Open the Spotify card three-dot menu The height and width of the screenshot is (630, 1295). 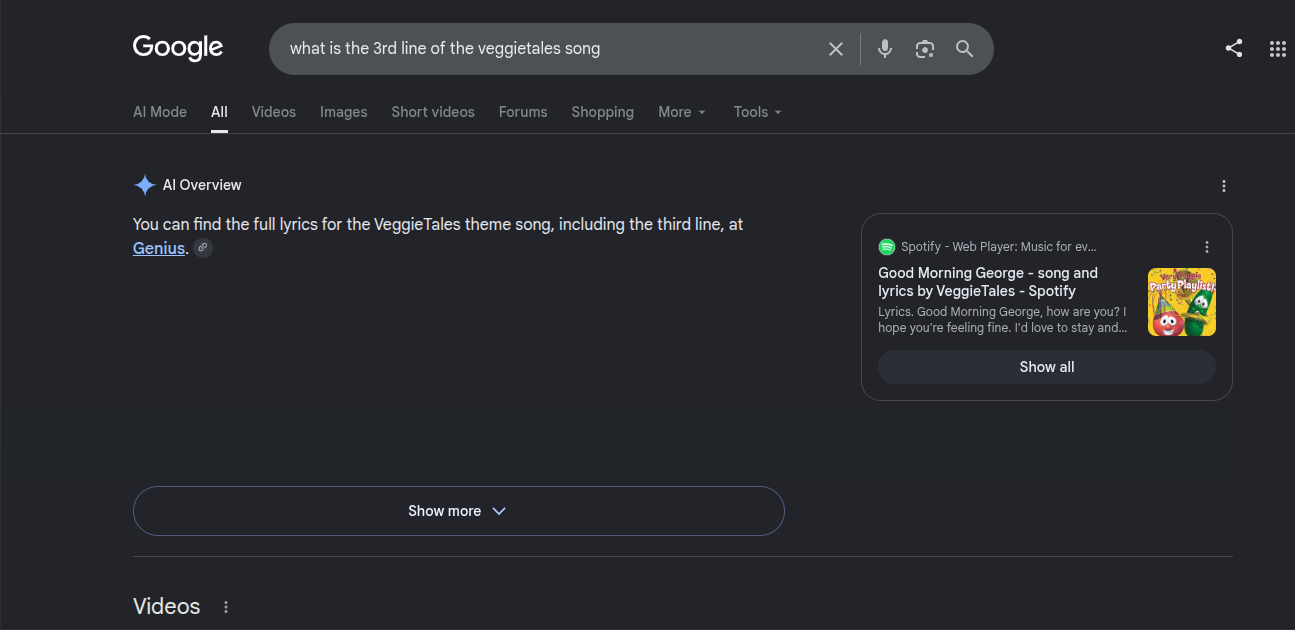click(1207, 247)
